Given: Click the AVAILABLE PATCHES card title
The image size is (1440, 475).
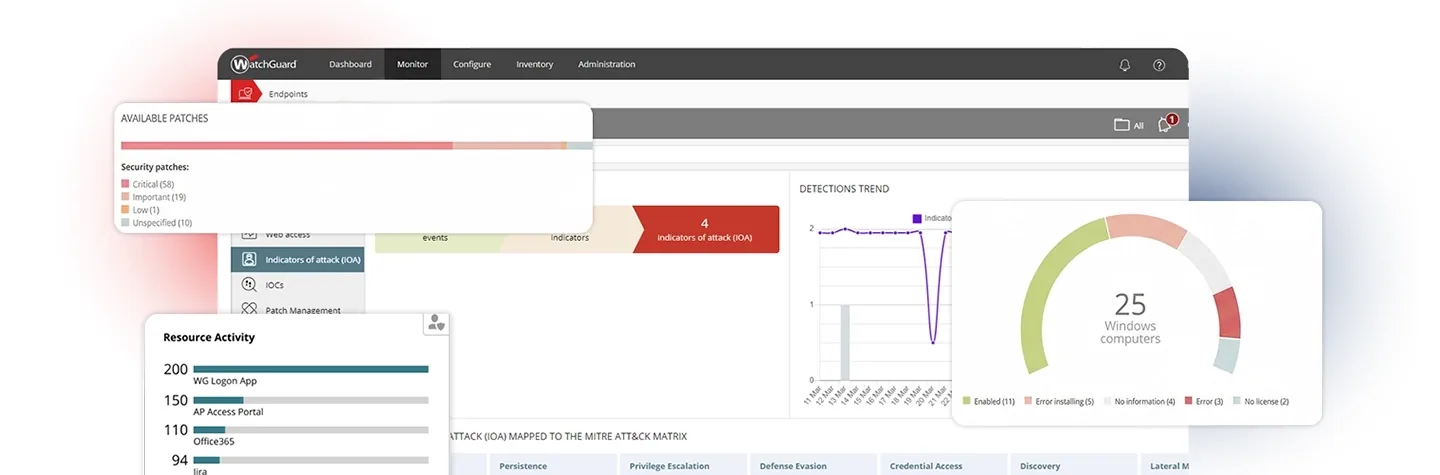Looking at the screenshot, I should tap(164, 118).
